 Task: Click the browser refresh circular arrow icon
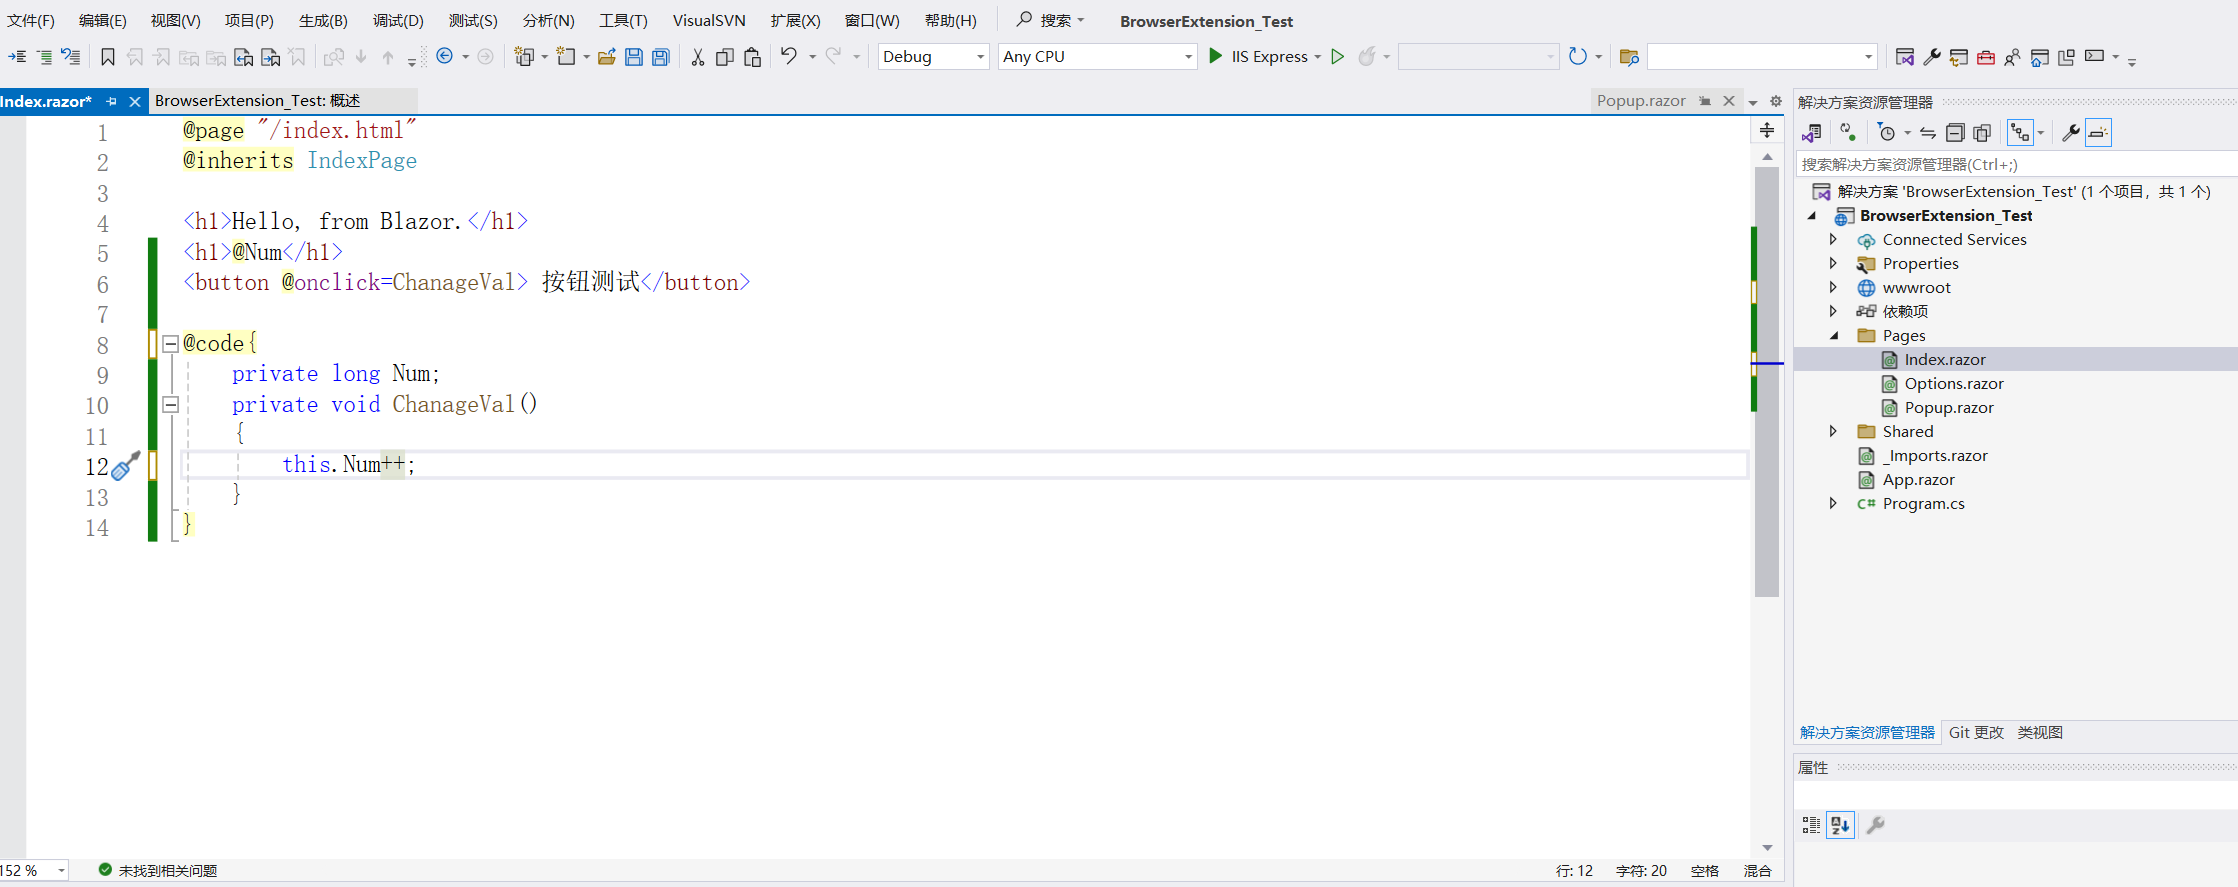(1578, 56)
